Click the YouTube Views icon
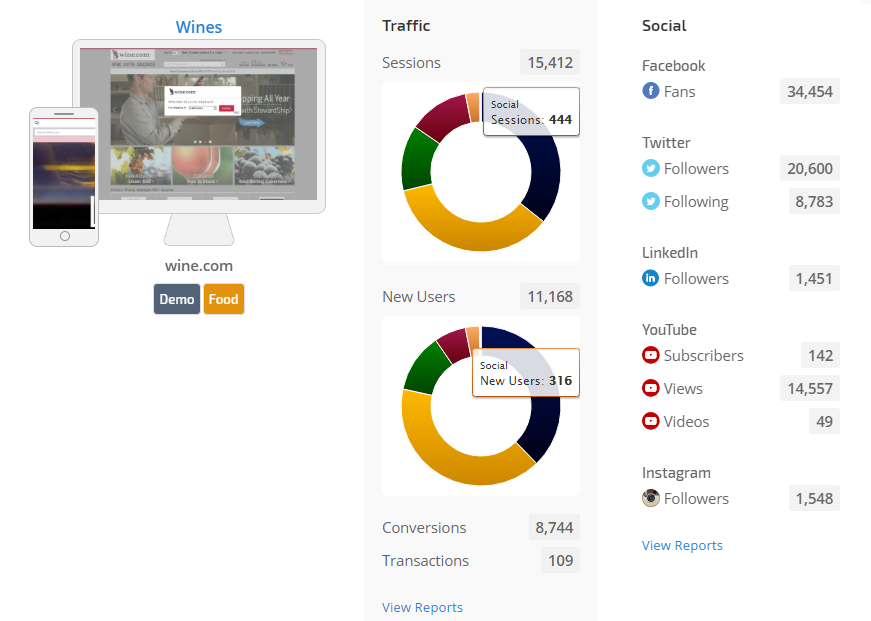This screenshot has height=621, width=871. click(651, 389)
